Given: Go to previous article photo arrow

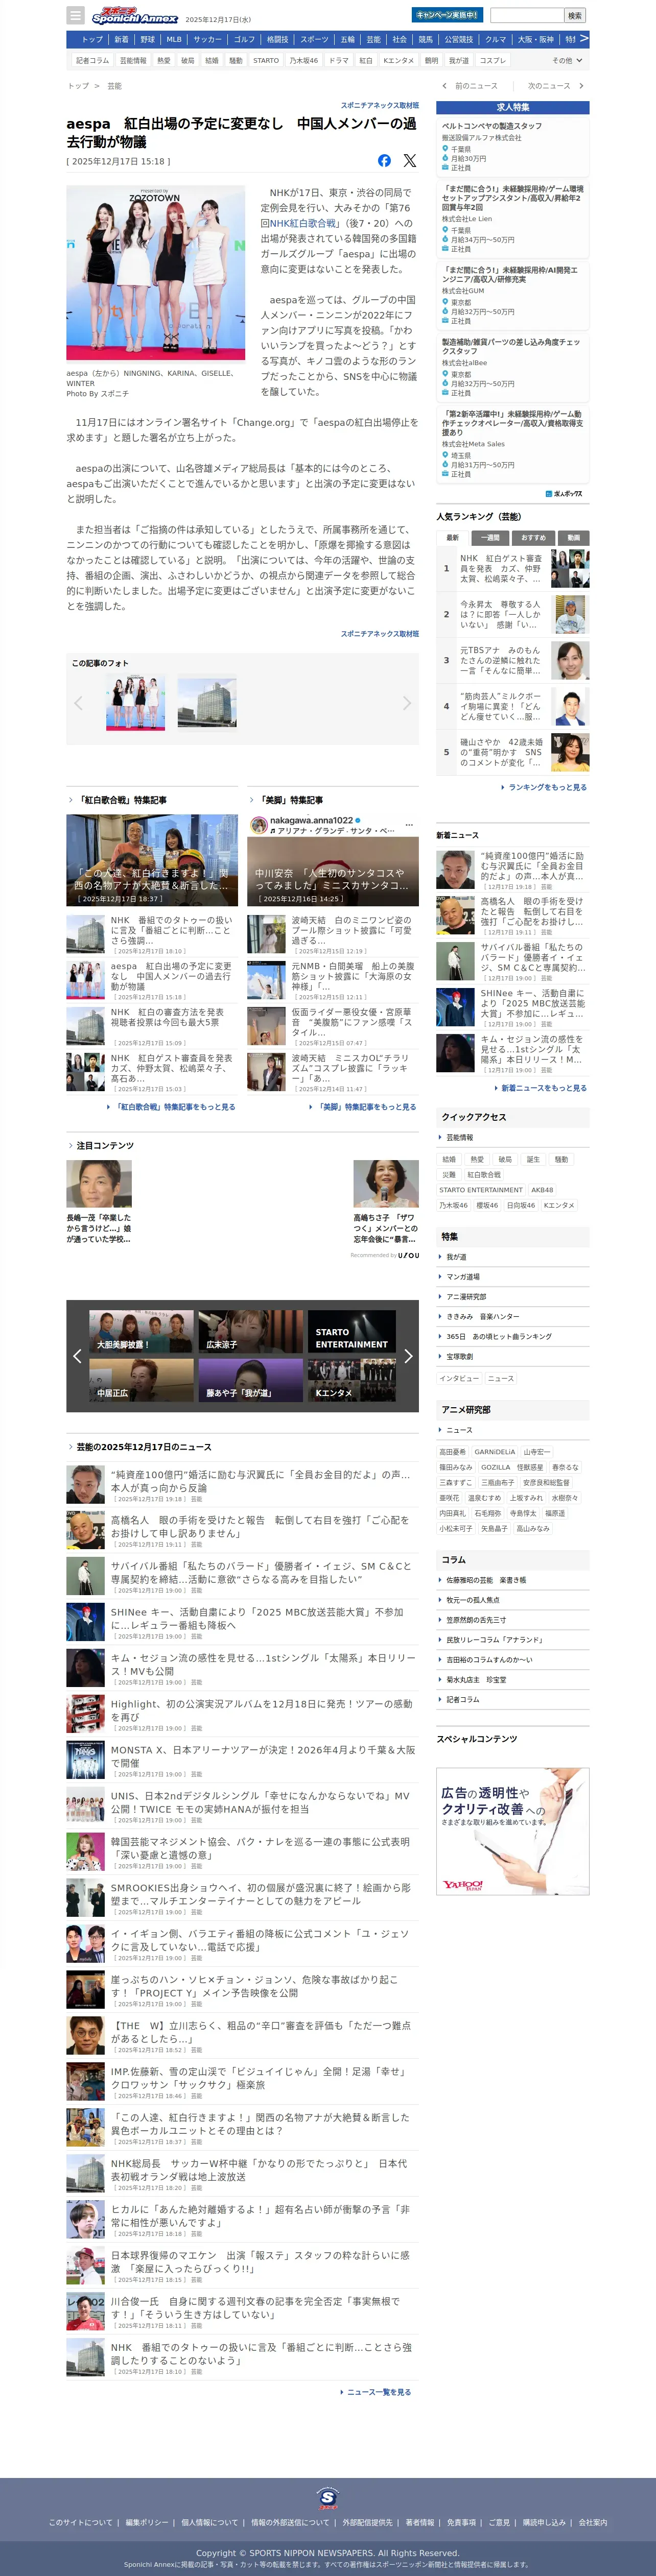Looking at the screenshot, I should [79, 703].
